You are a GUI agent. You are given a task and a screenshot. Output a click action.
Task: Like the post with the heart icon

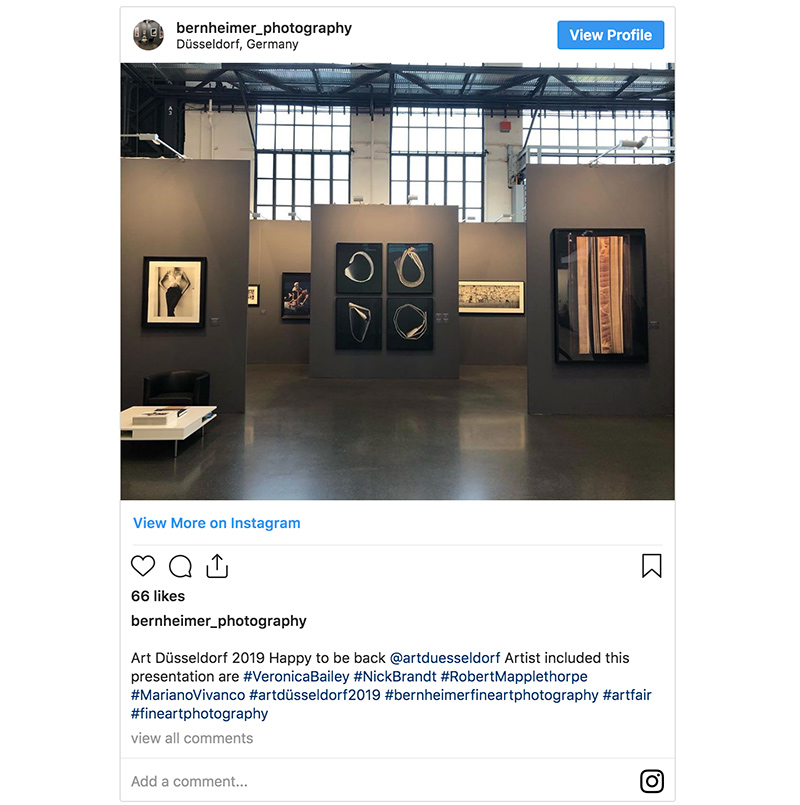[143, 566]
